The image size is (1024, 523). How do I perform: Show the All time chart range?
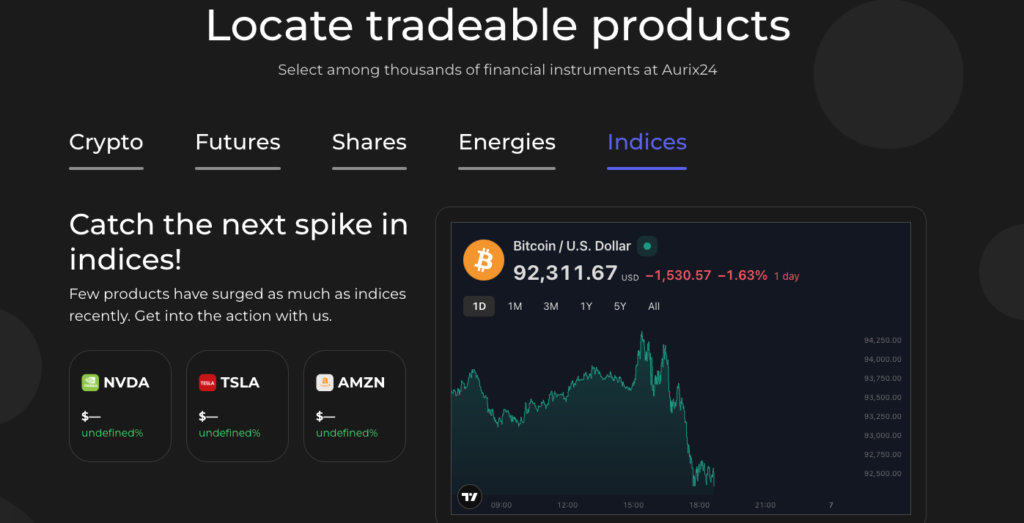tap(654, 306)
